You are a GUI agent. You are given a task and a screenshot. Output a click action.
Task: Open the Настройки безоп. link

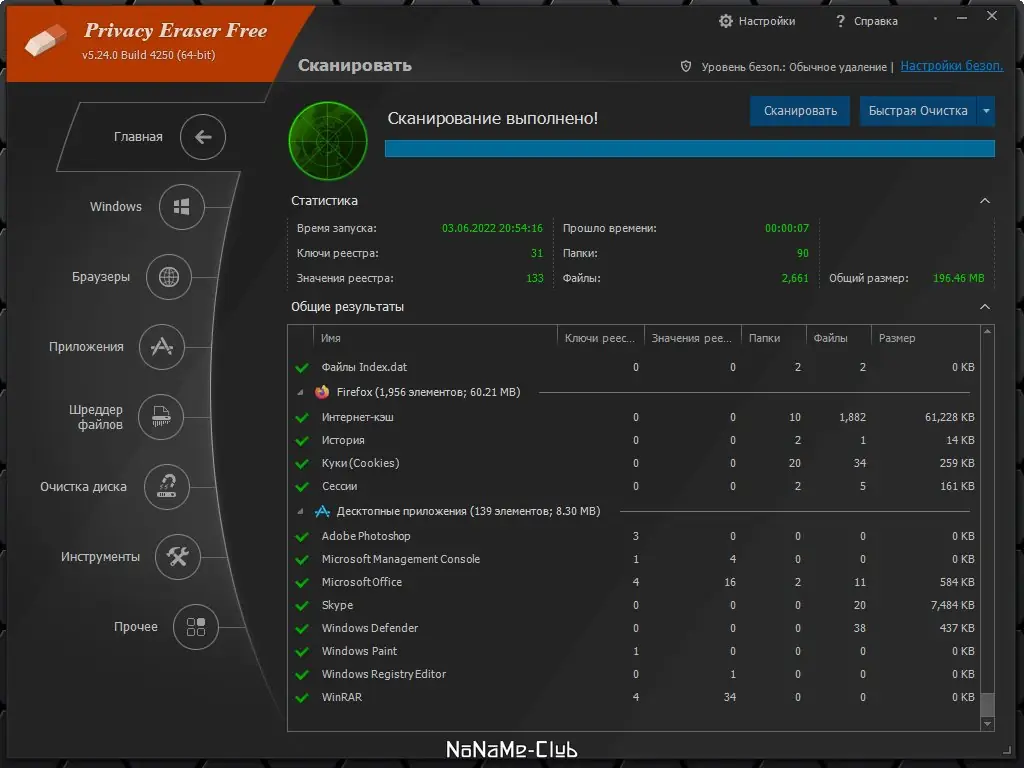952,65
